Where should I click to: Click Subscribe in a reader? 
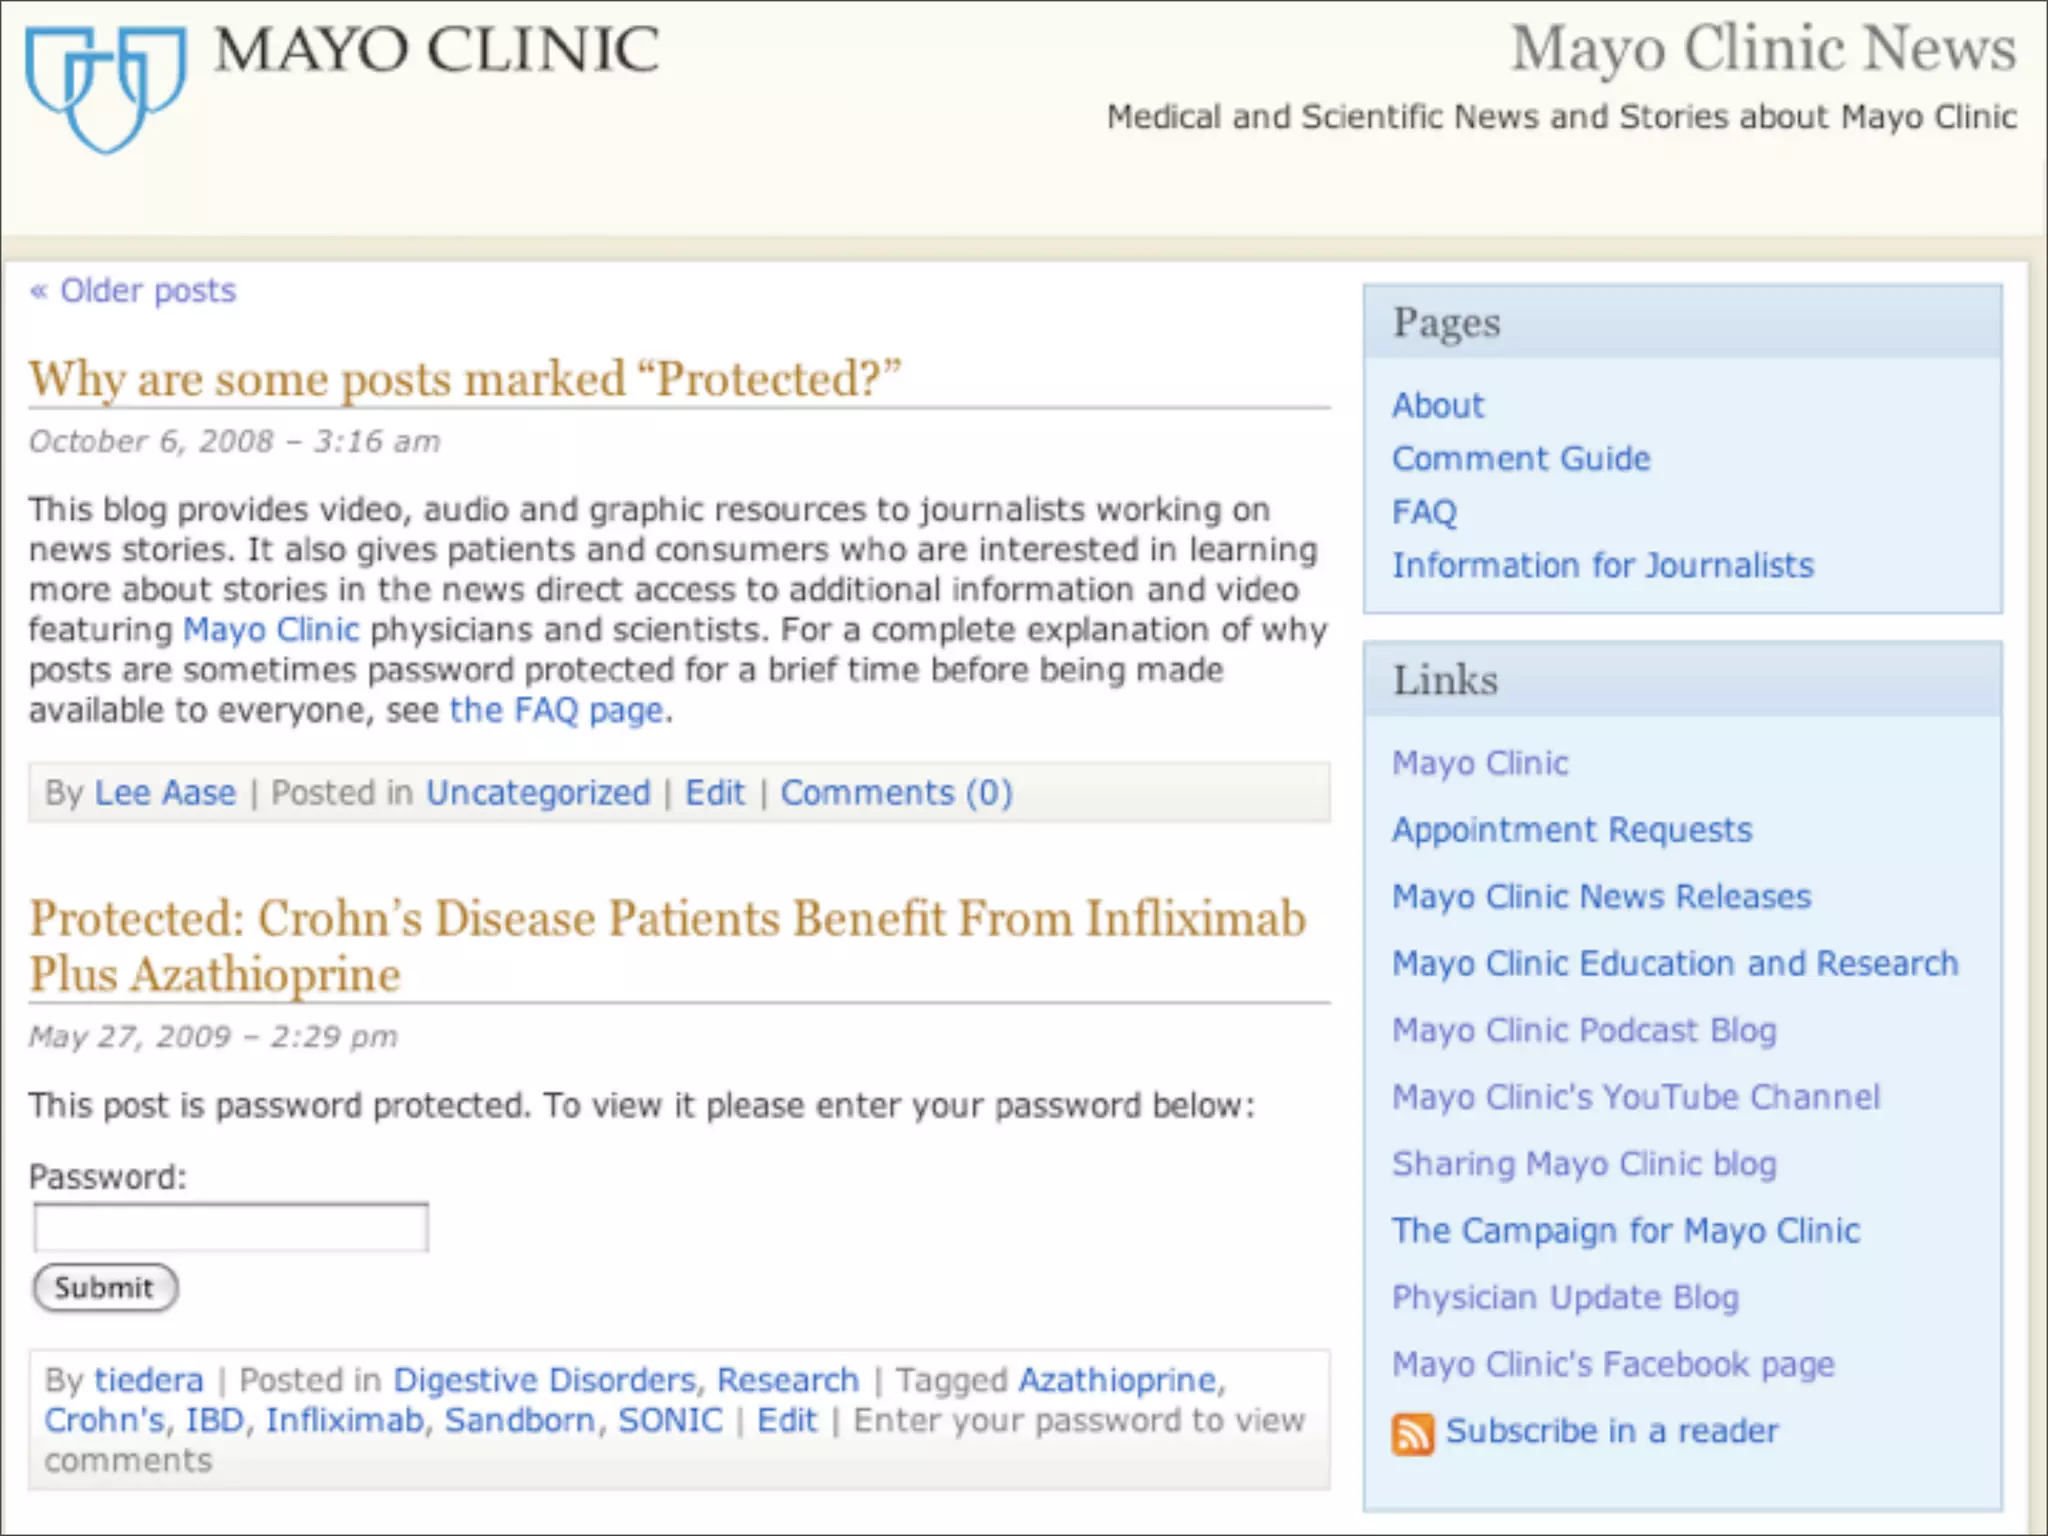pyautogui.click(x=1611, y=1431)
